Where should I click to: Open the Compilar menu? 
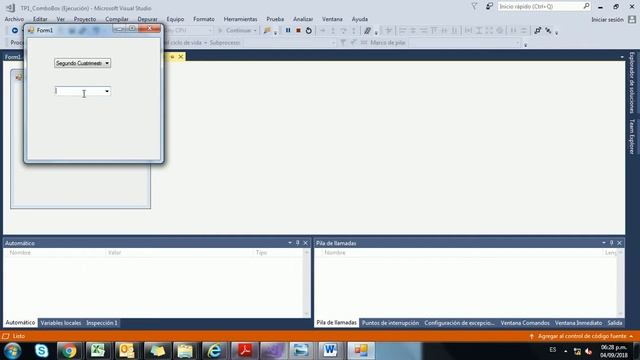pyautogui.click(x=117, y=19)
